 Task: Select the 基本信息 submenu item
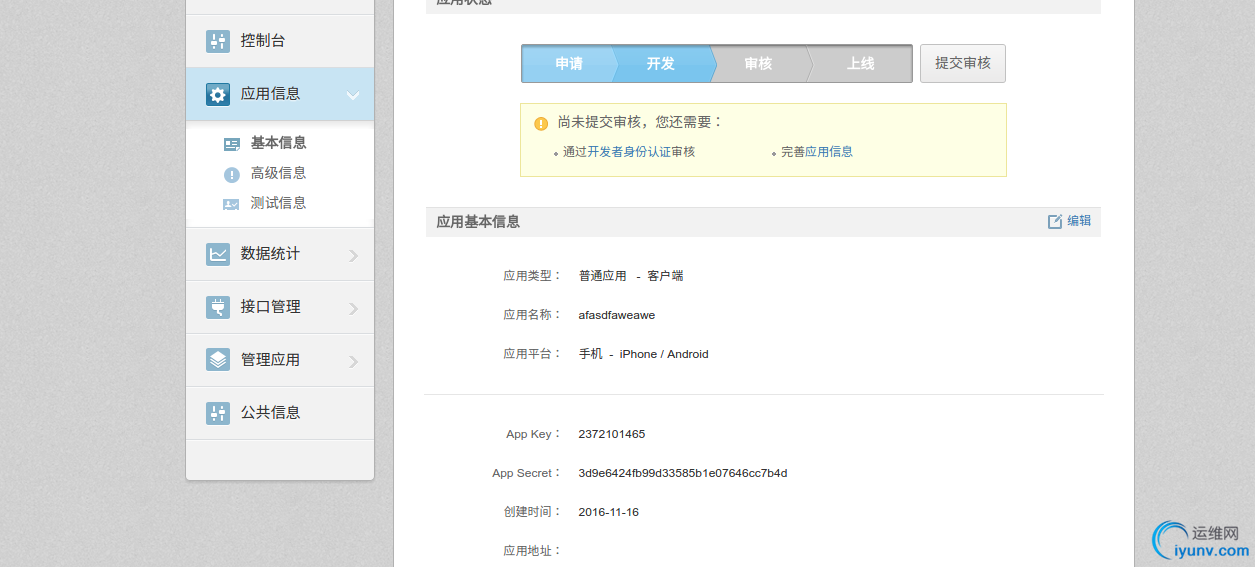(278, 143)
